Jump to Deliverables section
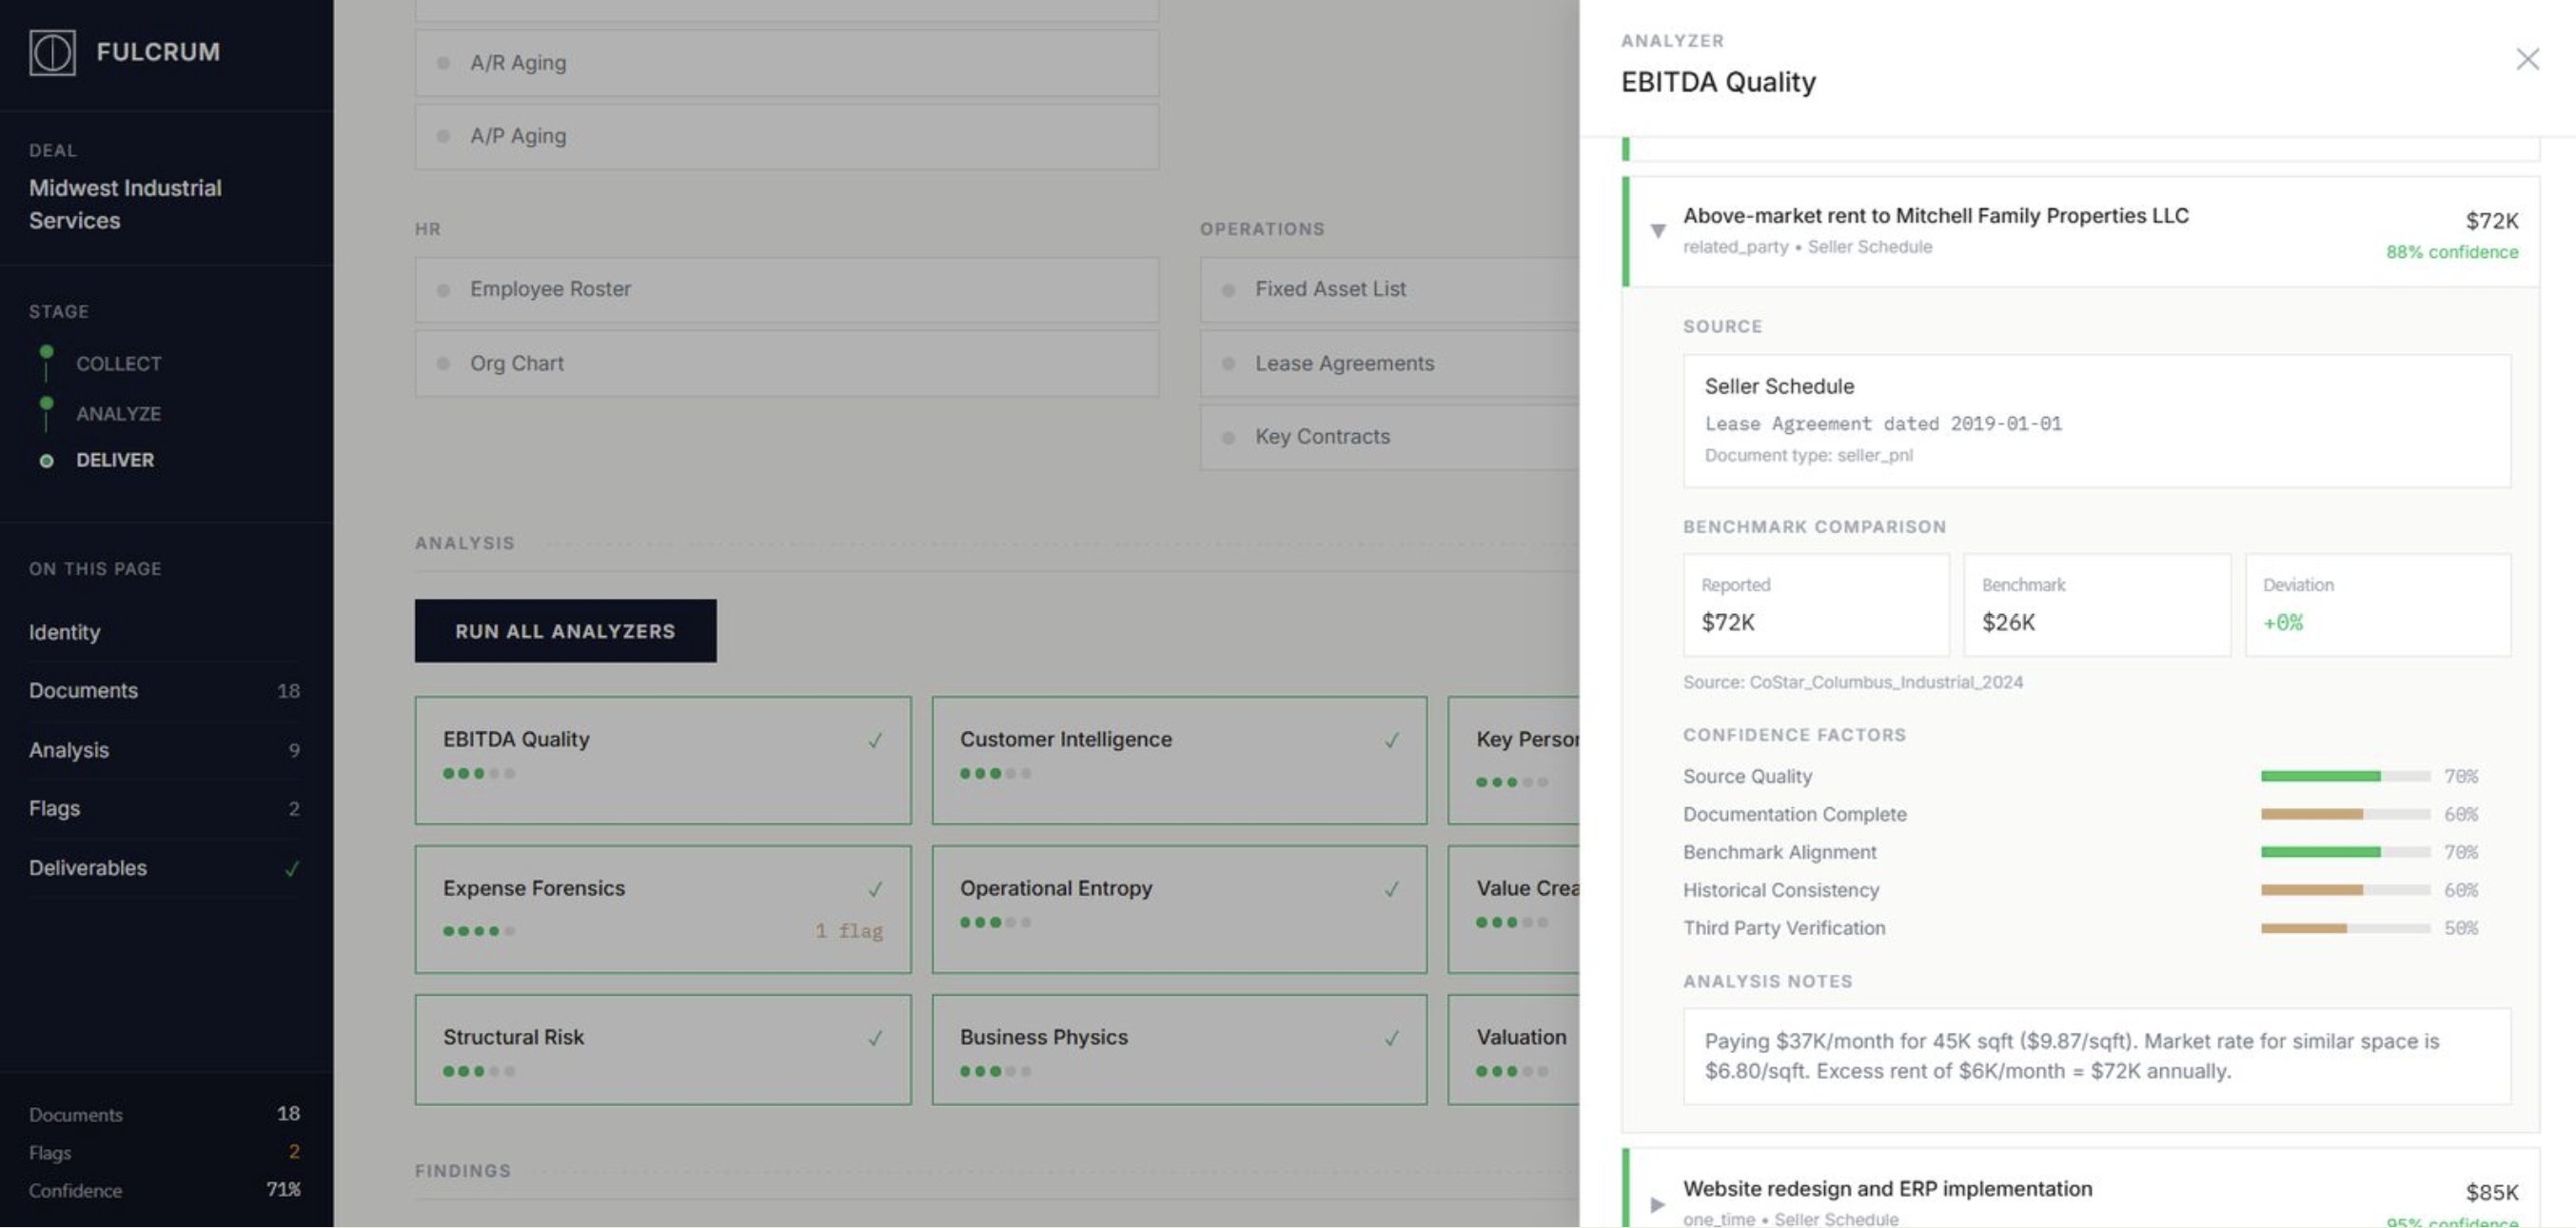The image size is (2576, 1228). (x=164, y=868)
